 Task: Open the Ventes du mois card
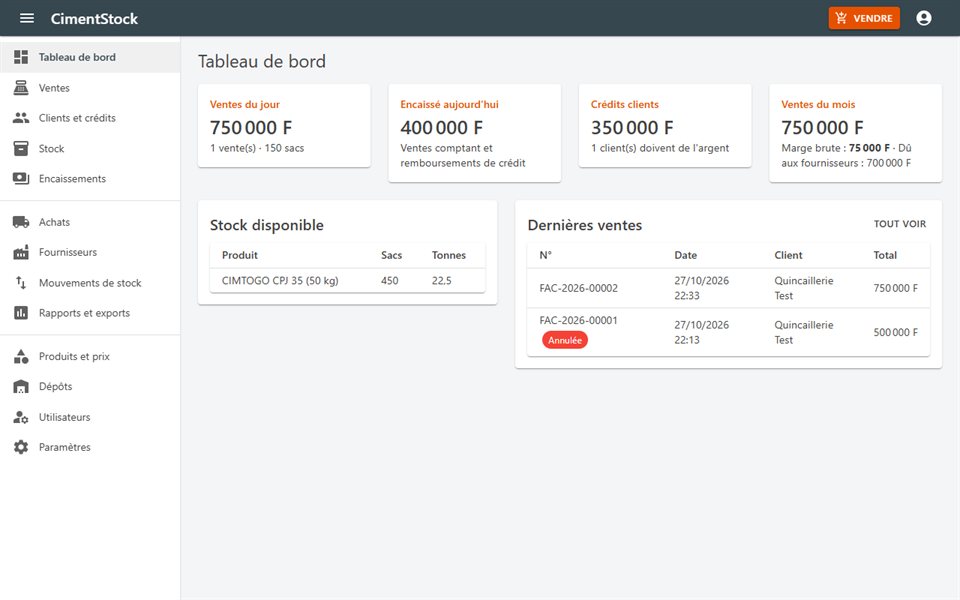click(x=855, y=133)
